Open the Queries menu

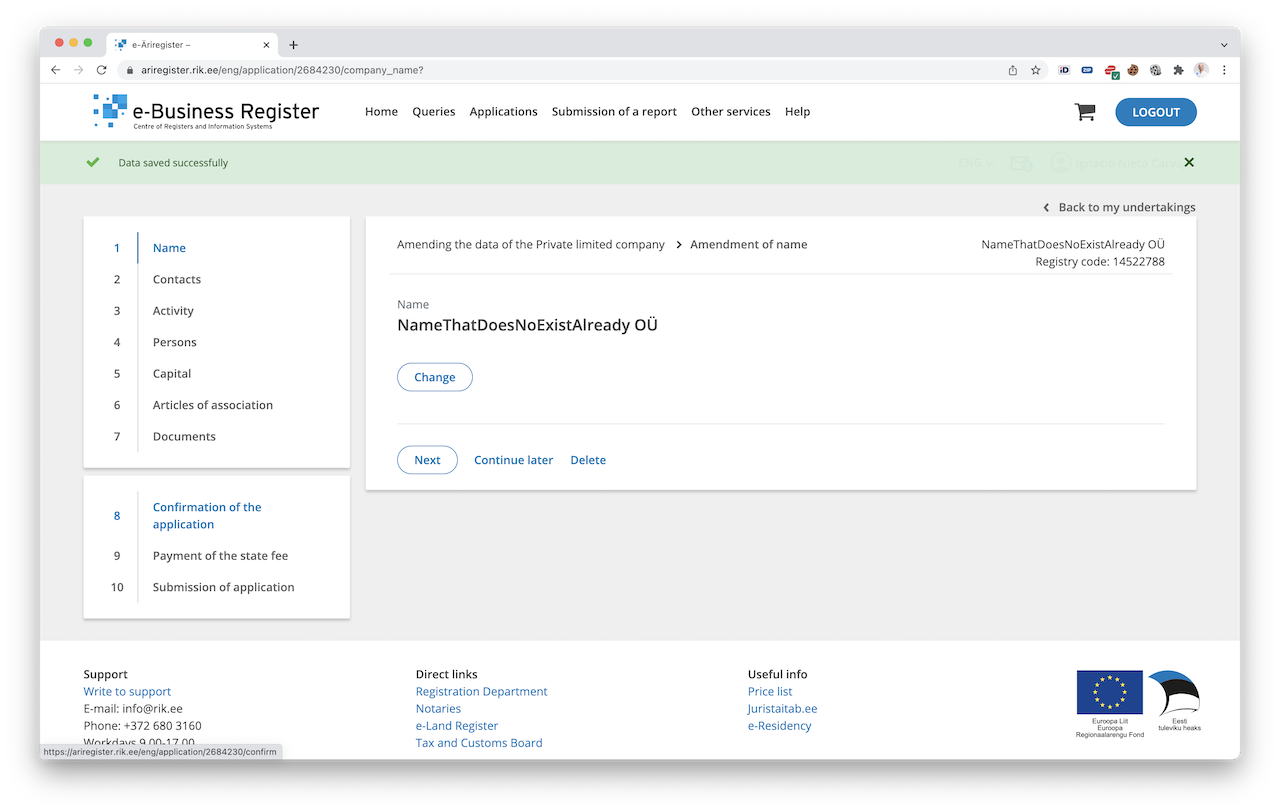pos(433,112)
